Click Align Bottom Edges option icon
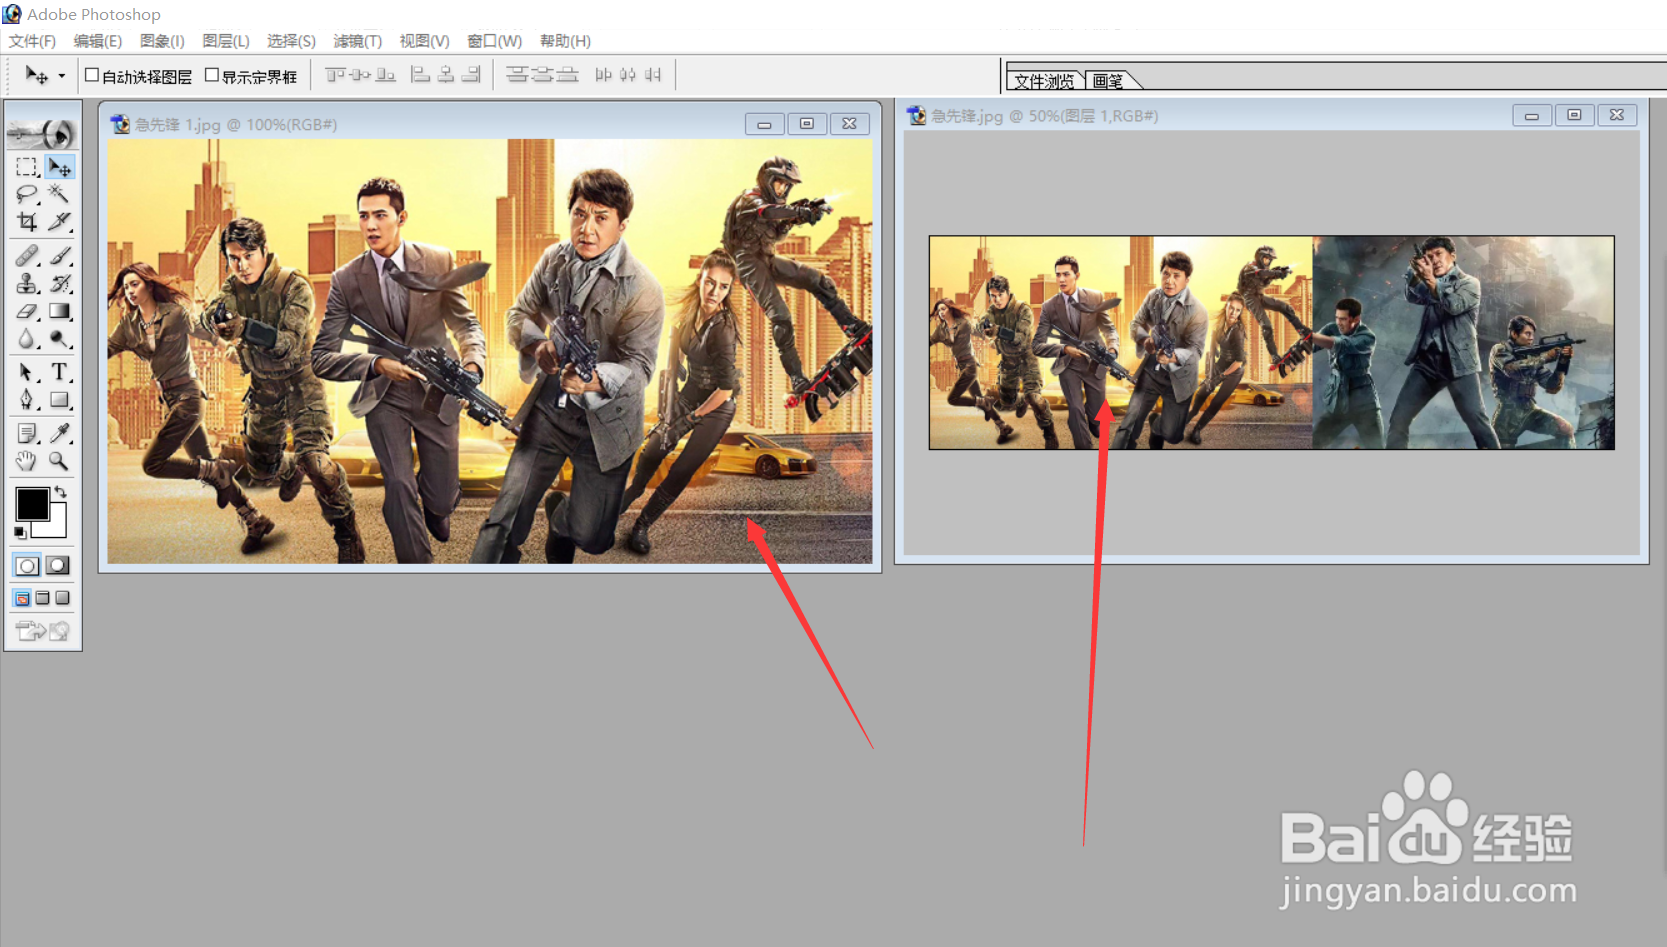1667x947 pixels. pos(385,75)
